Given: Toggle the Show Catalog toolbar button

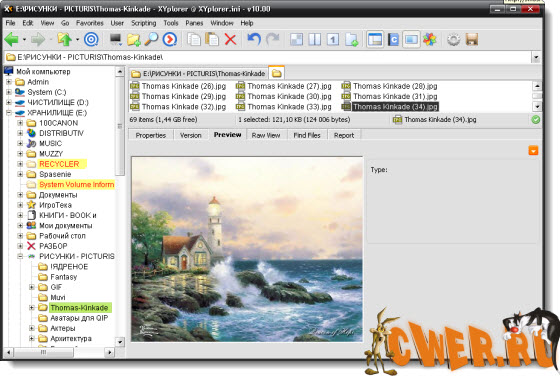Looking at the screenshot, I should pos(393,39).
